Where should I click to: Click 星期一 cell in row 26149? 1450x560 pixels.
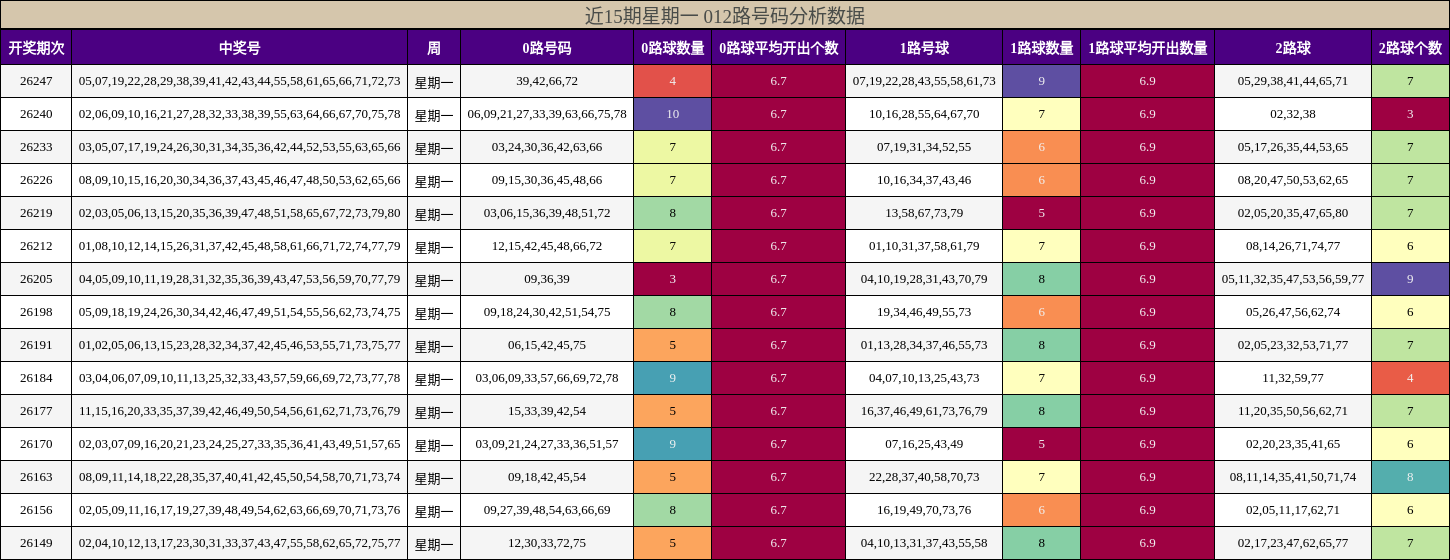click(434, 543)
